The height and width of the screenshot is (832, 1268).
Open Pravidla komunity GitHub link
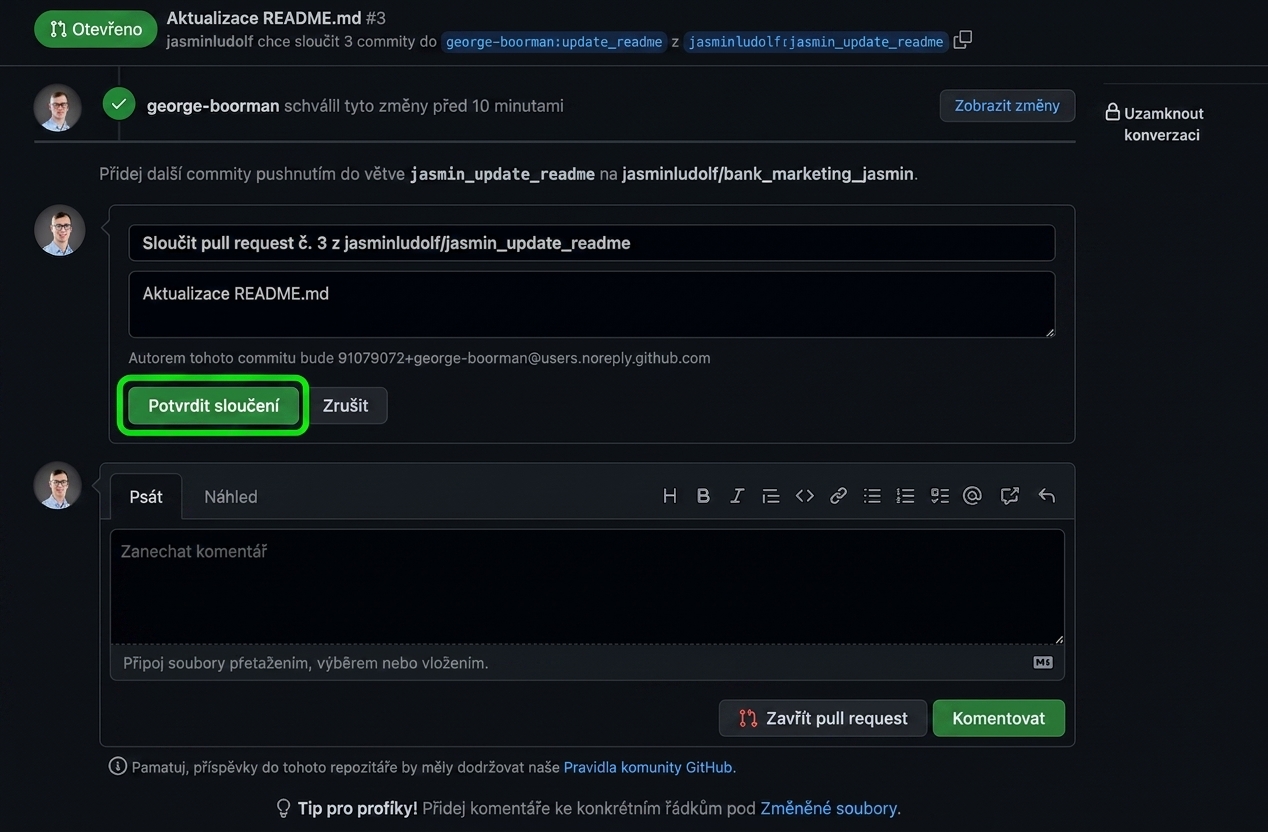[648, 768]
